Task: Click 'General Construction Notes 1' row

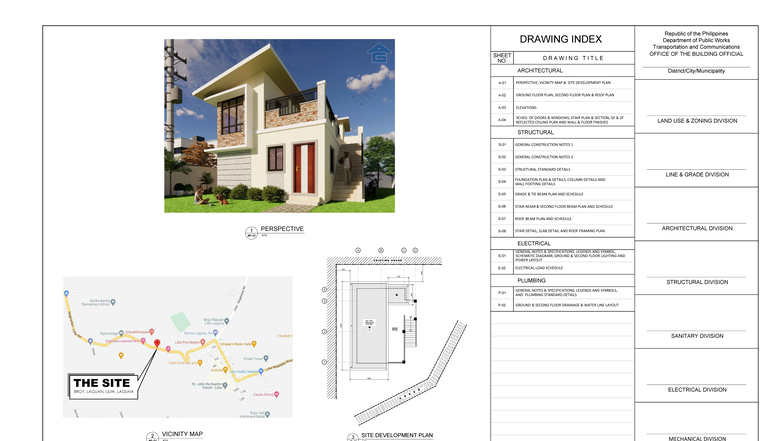Action: click(x=562, y=144)
